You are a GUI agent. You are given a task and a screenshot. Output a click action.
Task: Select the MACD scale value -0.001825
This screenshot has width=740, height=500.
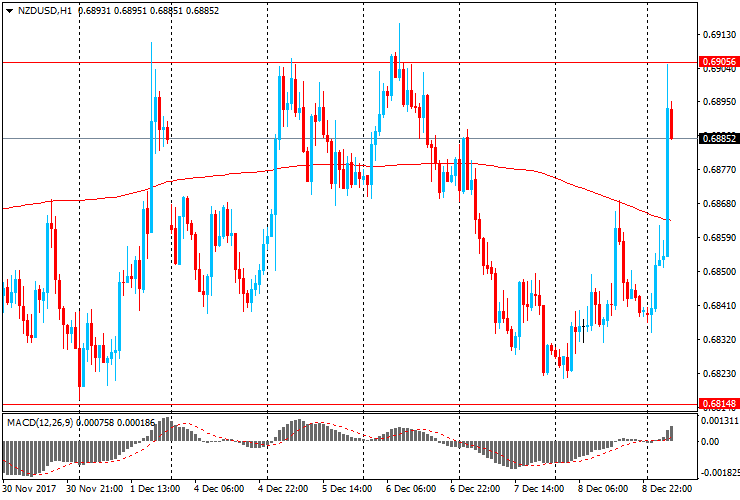click(720, 473)
